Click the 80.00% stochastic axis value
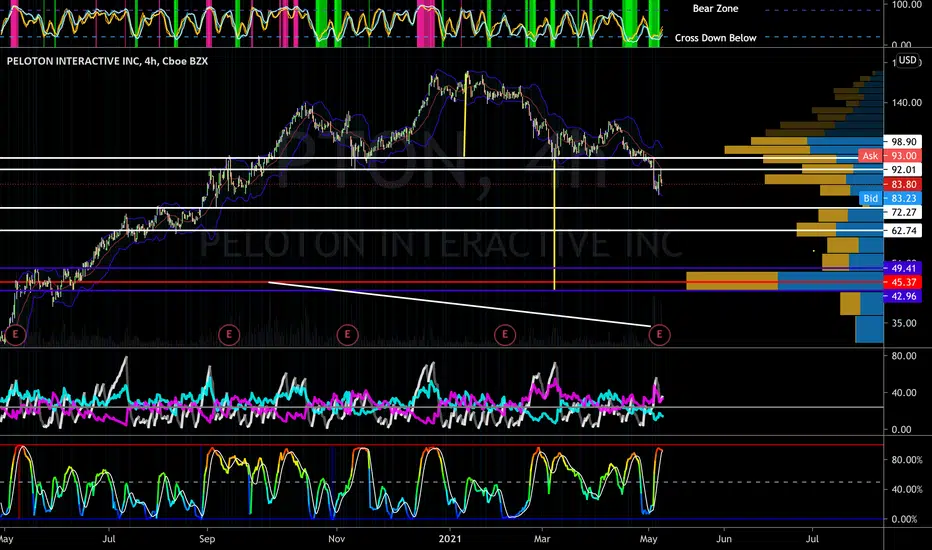This screenshot has height=550, width=932. (906, 460)
